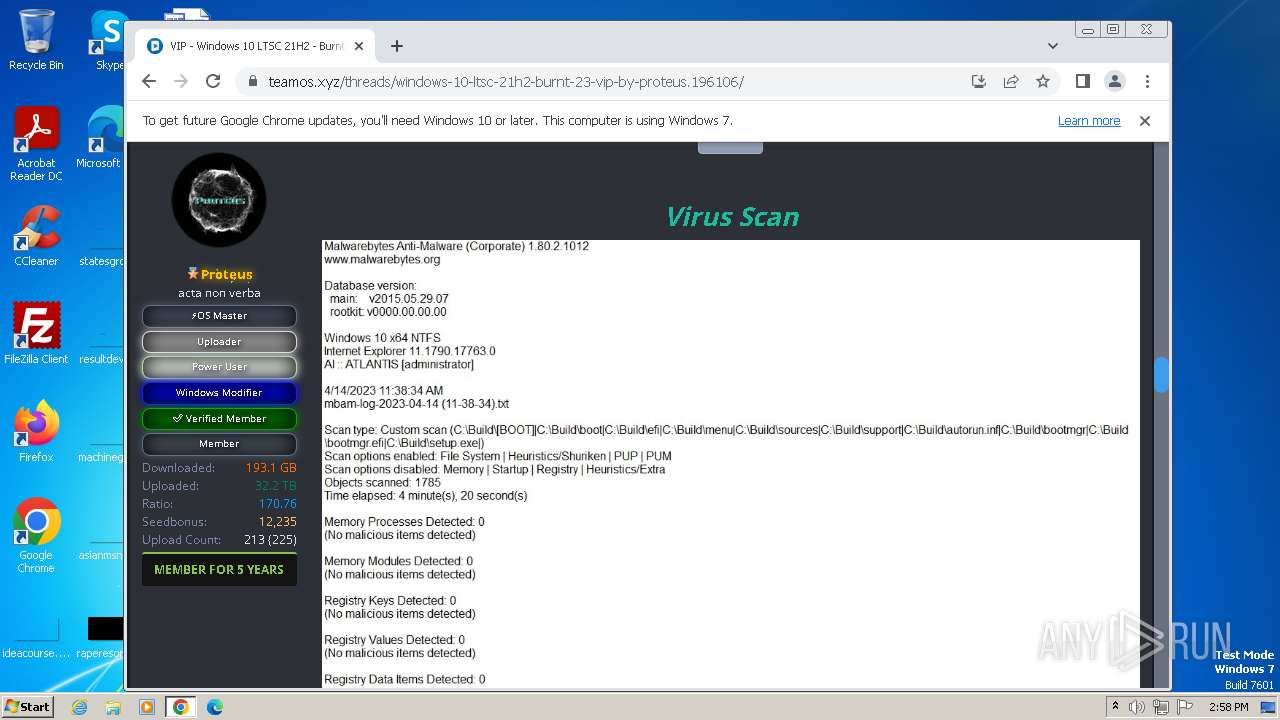Click the www.malwarebytes.org text
Screen dimensions: 1280x720
tap(382, 260)
